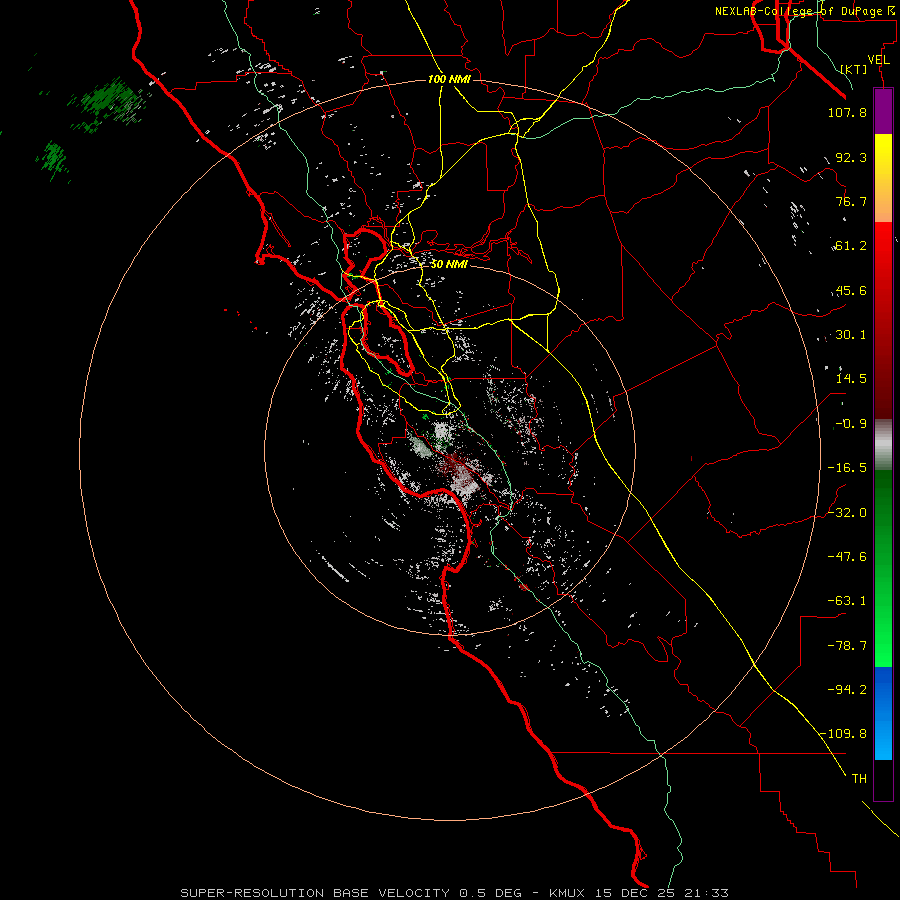Click the 50 NMI range ring label
900x900 pixels.
click(449, 264)
